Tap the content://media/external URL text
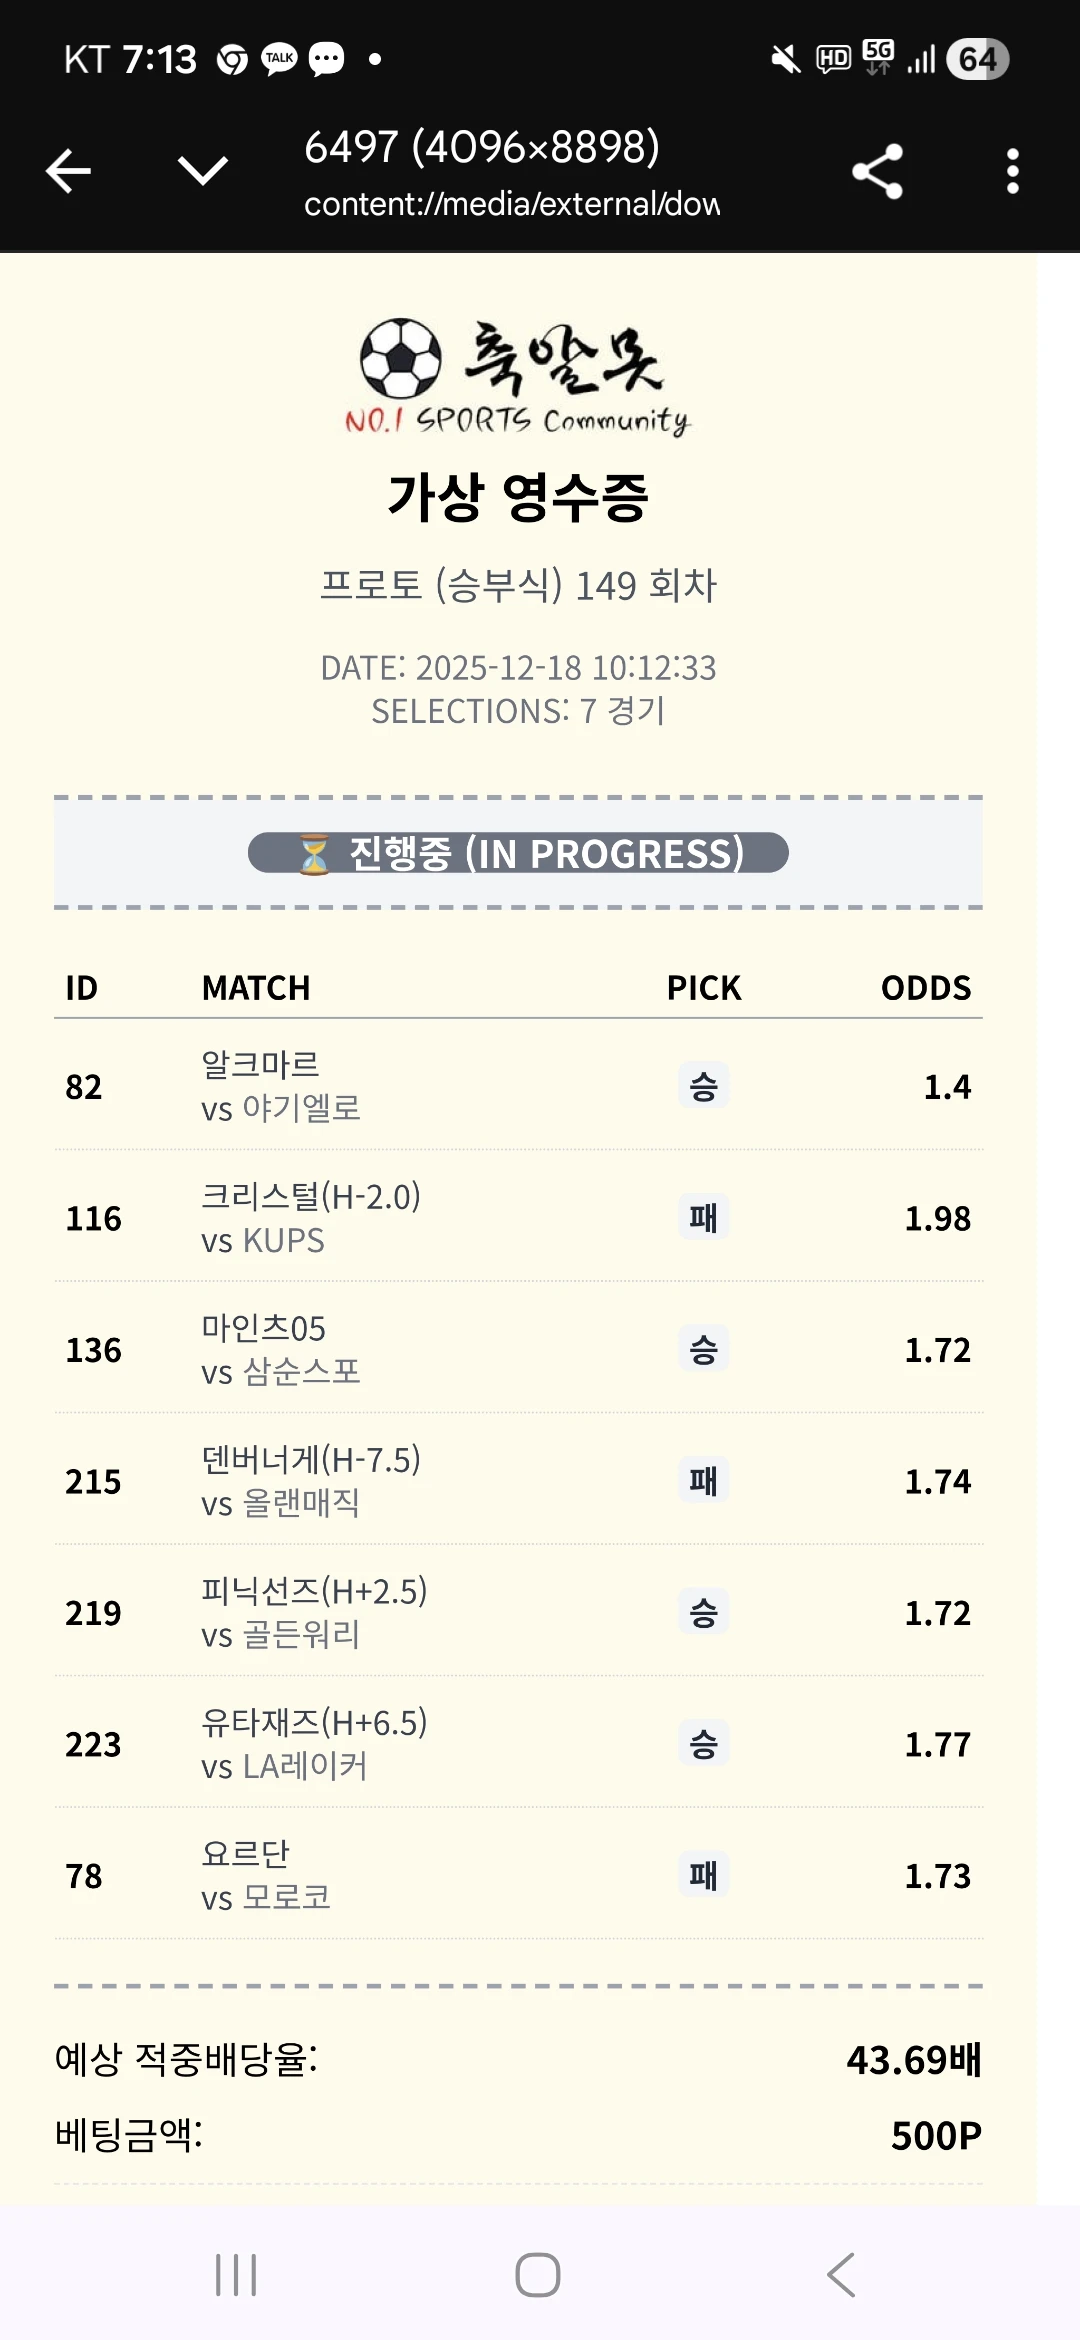This screenshot has width=1080, height=2340. (x=512, y=205)
